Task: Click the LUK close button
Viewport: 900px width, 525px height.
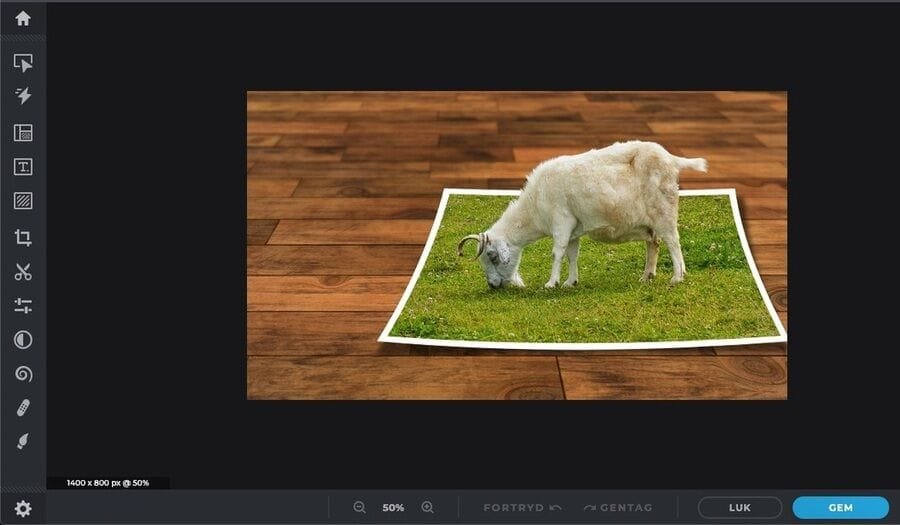Action: point(740,508)
